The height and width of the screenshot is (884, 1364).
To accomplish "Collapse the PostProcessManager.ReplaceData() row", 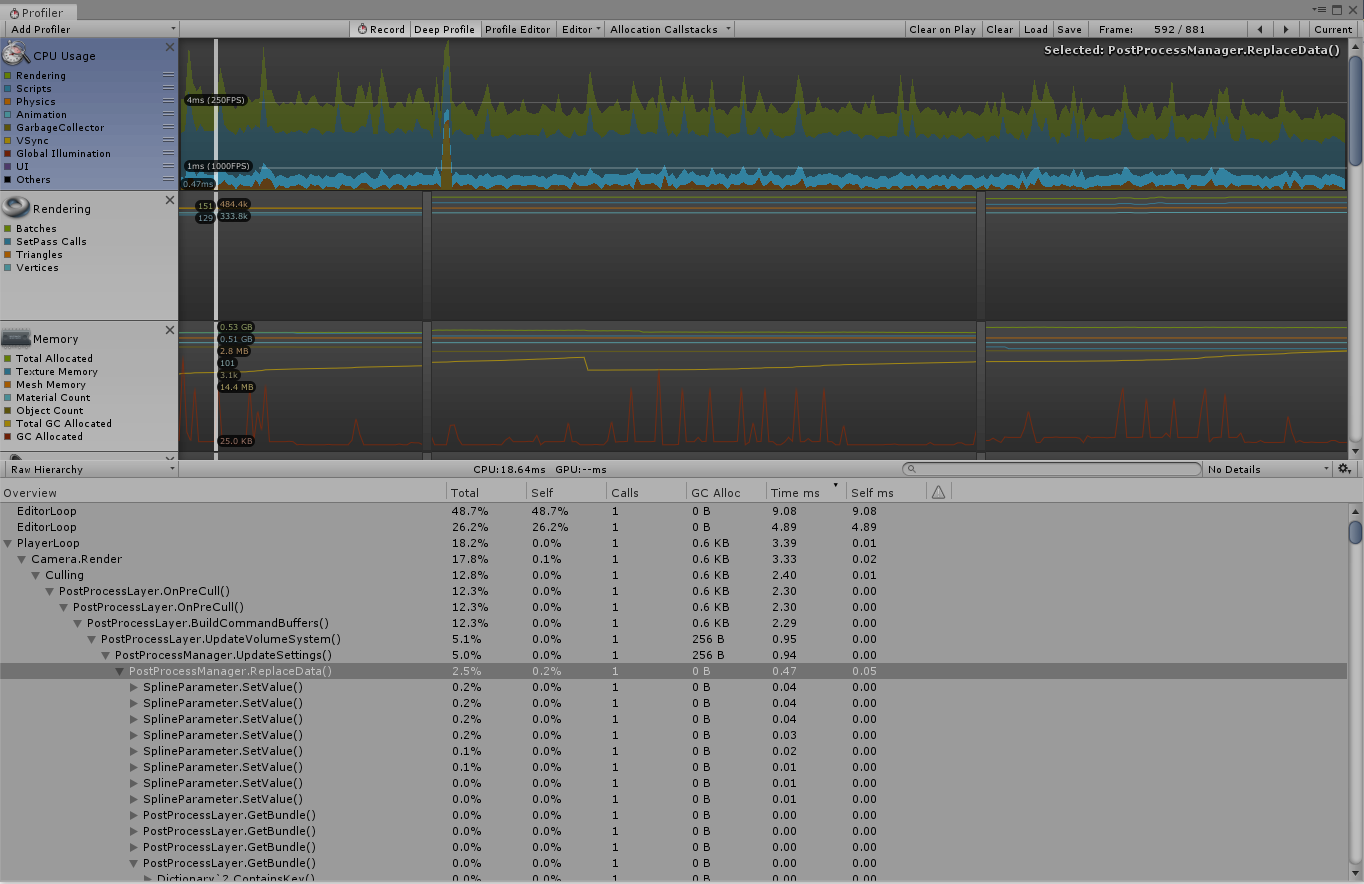I will [x=119, y=671].
